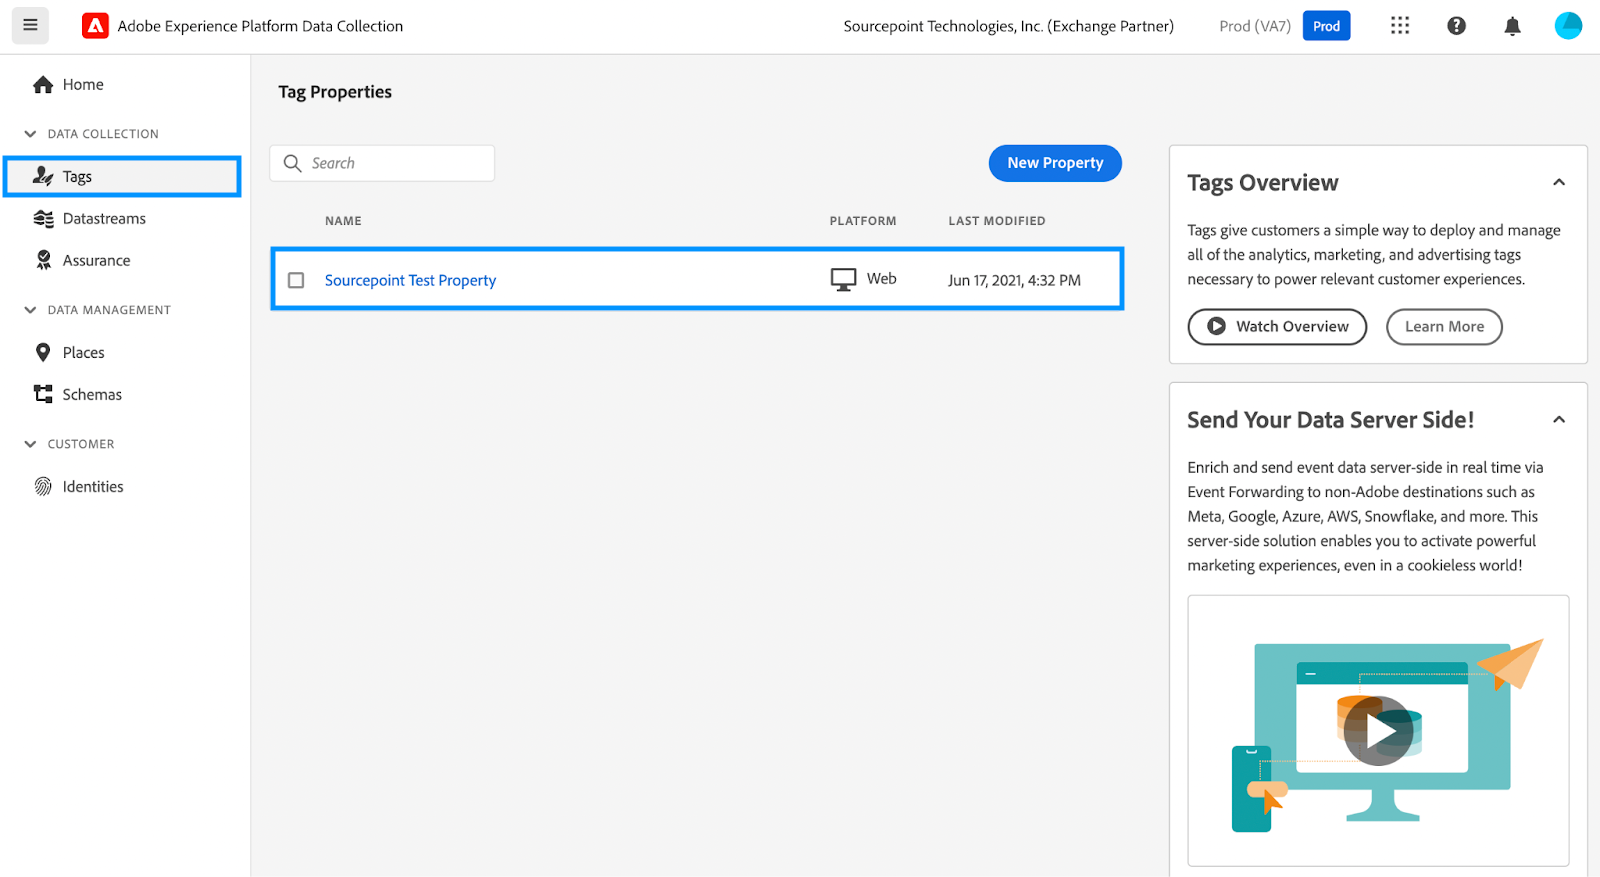Sort by the LAST MODIFIED column header
Image resolution: width=1600 pixels, height=877 pixels.
click(x=997, y=221)
